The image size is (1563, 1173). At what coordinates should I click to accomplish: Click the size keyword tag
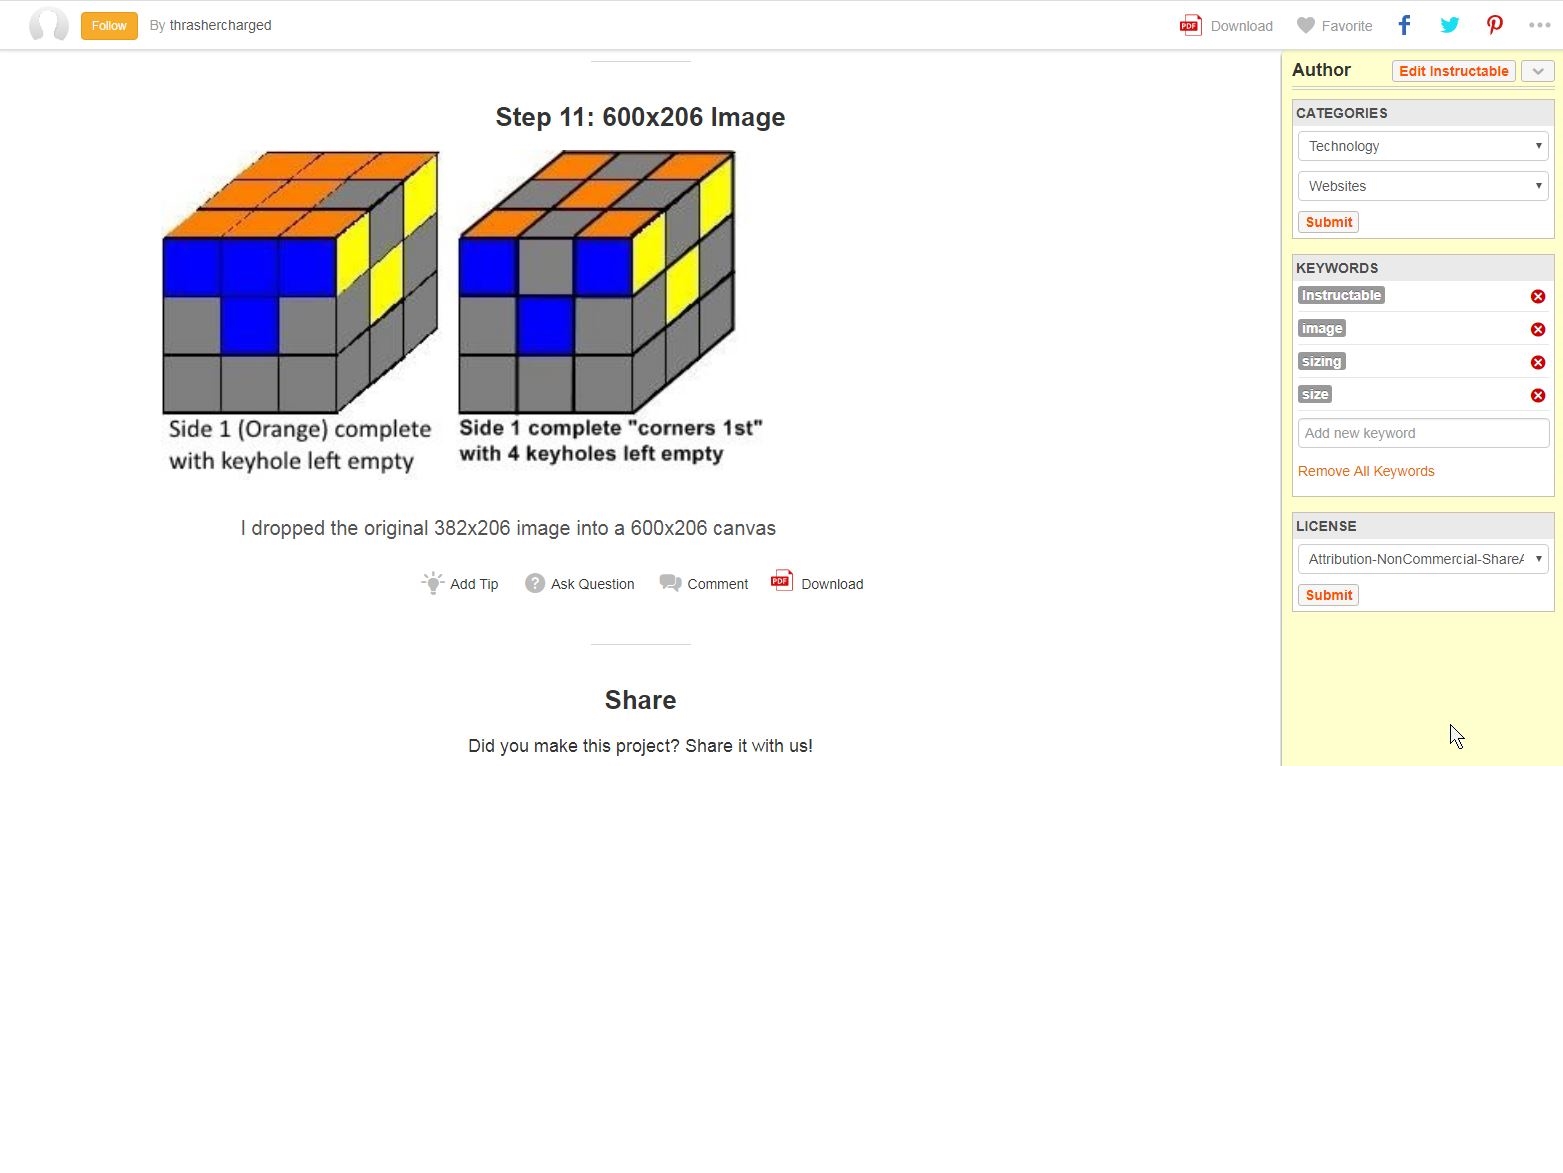1315,394
